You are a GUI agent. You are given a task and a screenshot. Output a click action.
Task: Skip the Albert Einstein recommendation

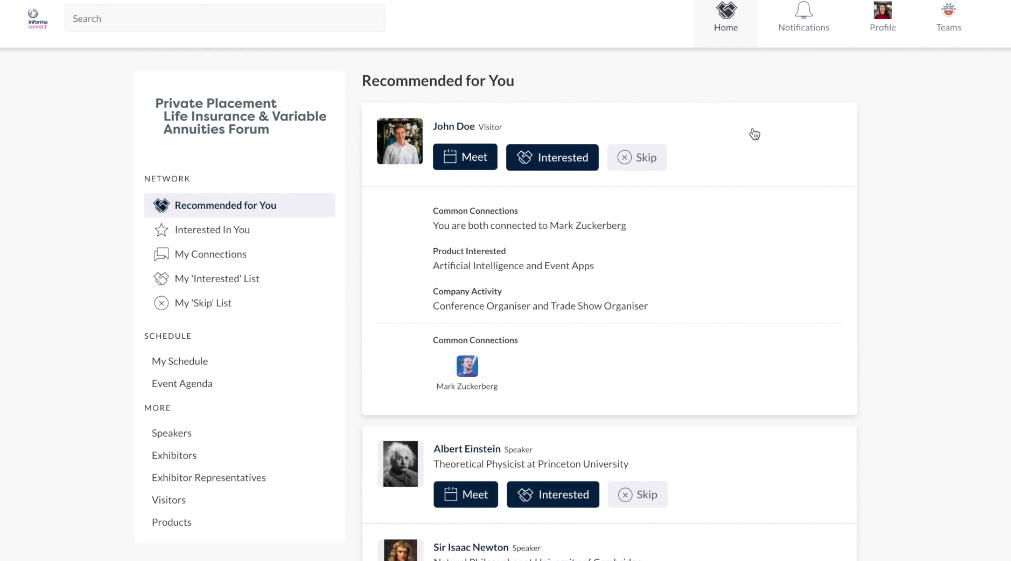point(638,494)
